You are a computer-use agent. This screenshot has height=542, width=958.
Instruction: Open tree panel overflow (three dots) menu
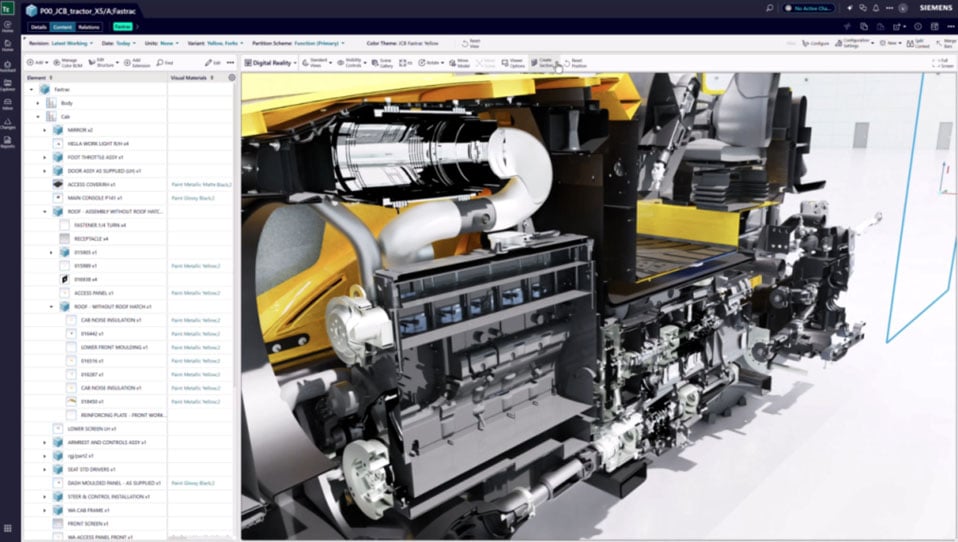coord(230,62)
